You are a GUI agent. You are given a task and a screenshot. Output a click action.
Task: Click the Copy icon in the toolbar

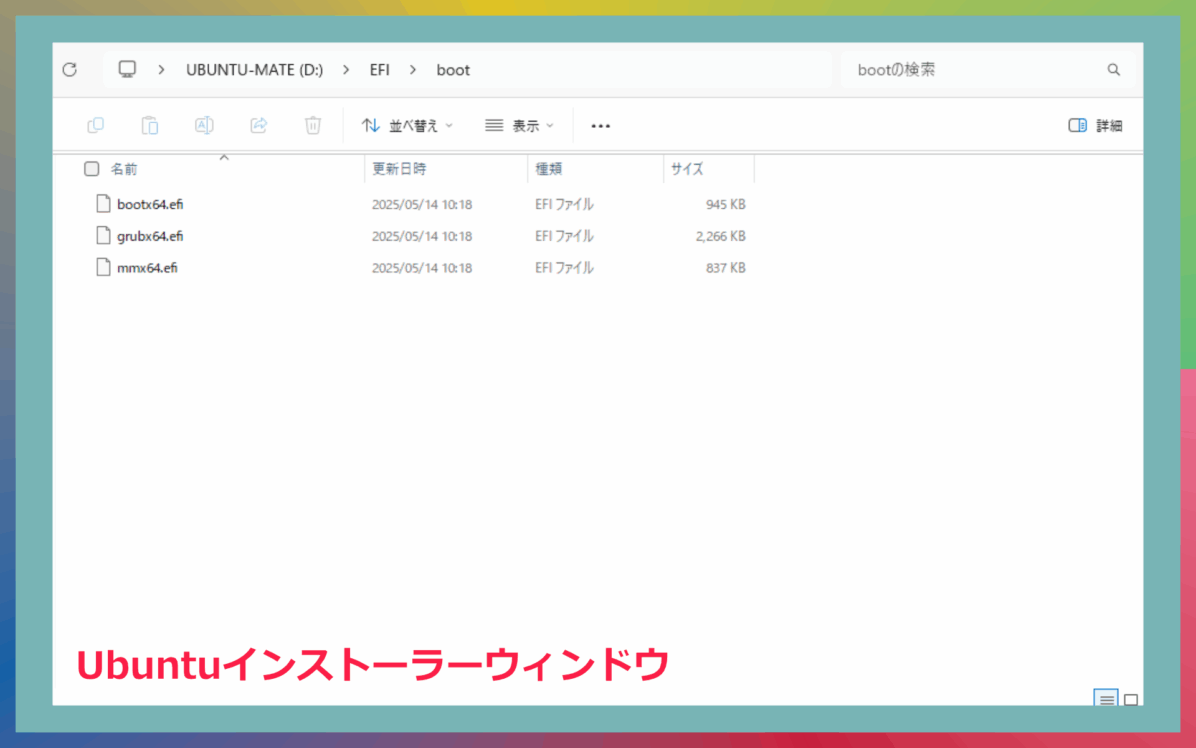pos(95,125)
